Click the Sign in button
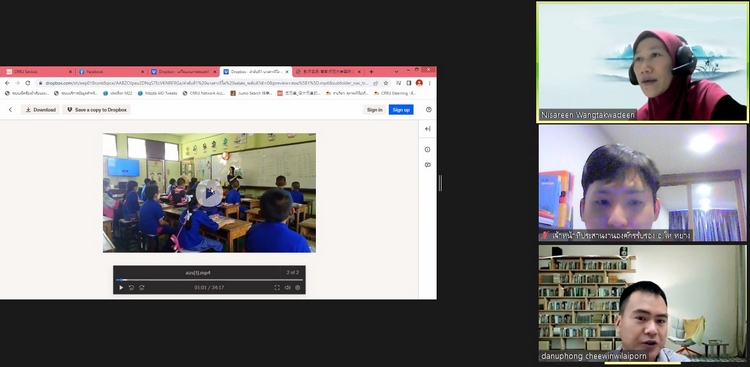The height and width of the screenshot is (367, 750). pos(375,110)
